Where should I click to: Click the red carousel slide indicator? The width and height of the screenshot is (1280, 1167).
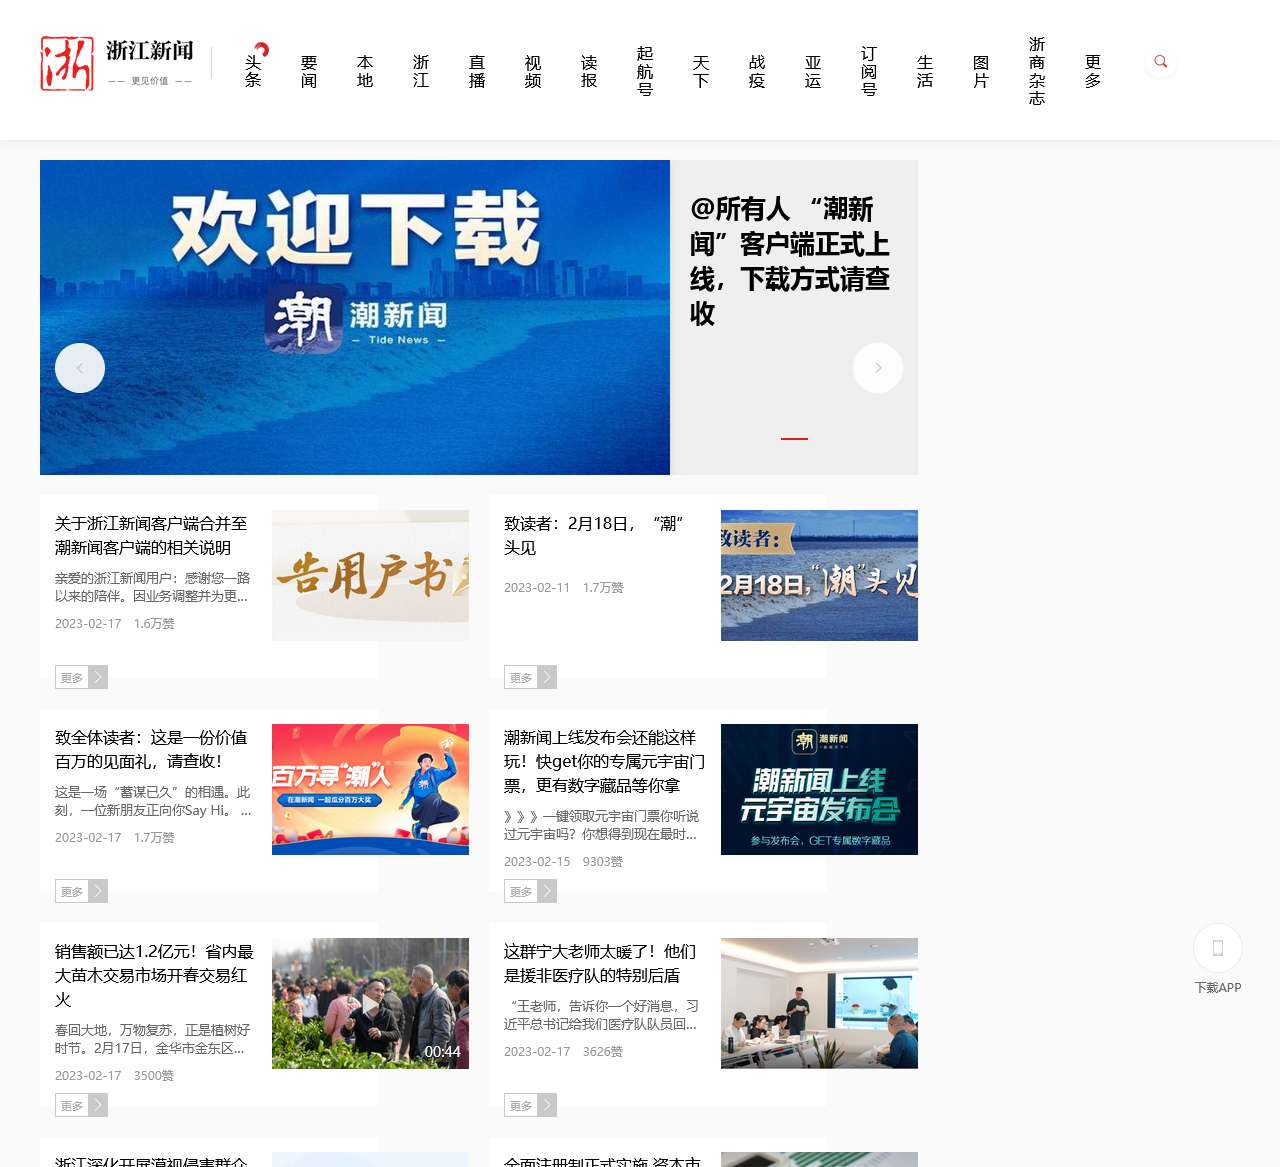pos(794,438)
